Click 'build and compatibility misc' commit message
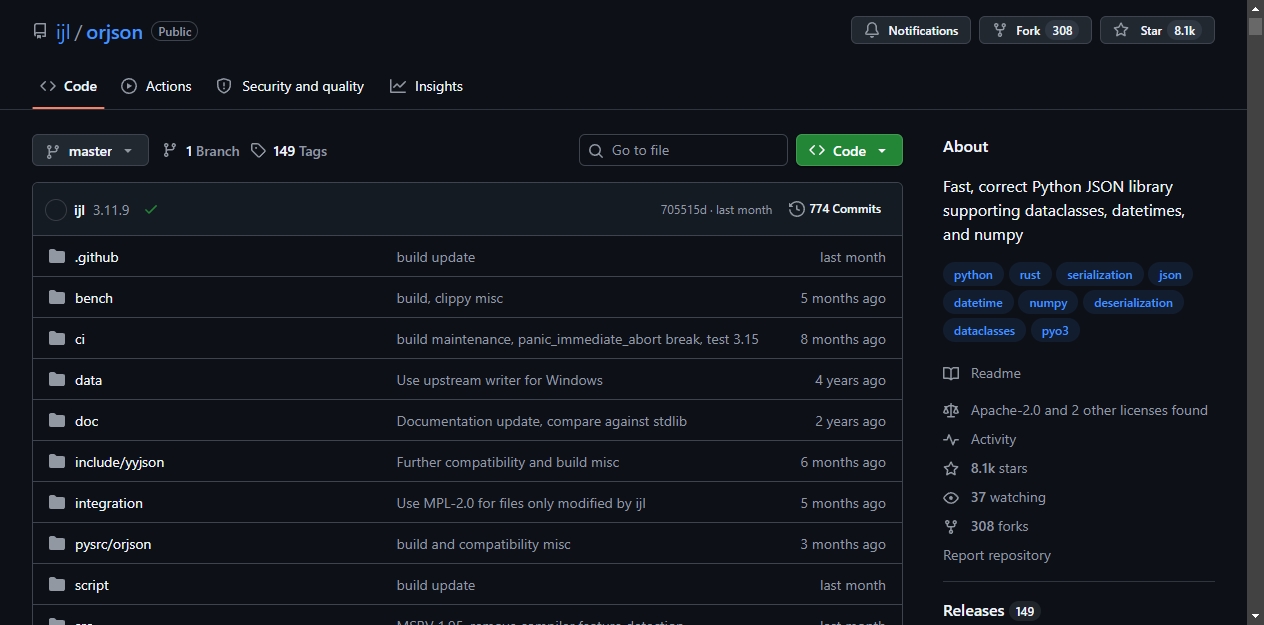This screenshot has width=1264, height=625. (484, 544)
